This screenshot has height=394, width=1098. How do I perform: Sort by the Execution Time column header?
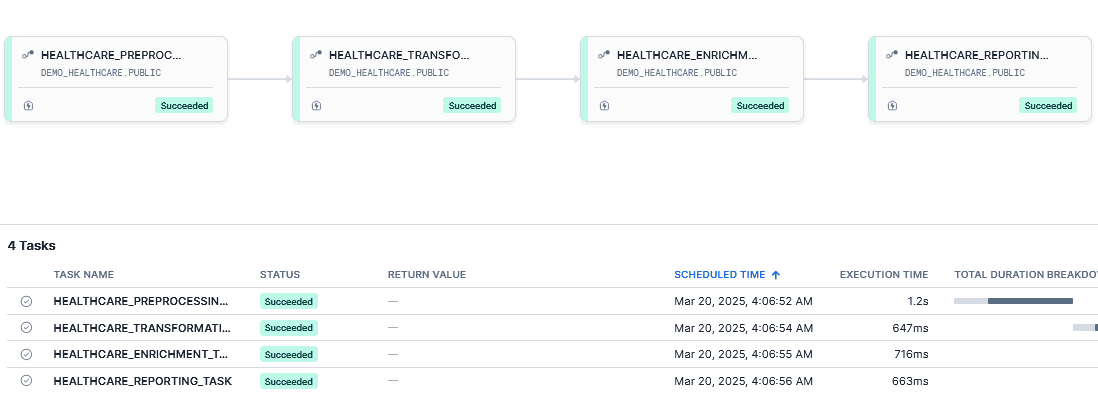[x=884, y=274]
